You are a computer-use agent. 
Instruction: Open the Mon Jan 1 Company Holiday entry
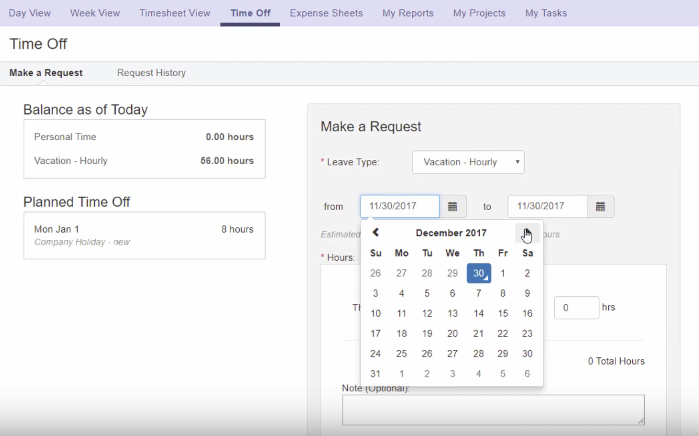(x=144, y=235)
